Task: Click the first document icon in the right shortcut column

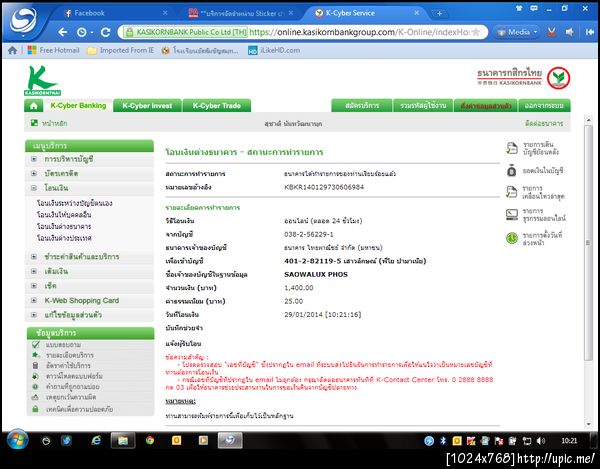Action: [512, 148]
